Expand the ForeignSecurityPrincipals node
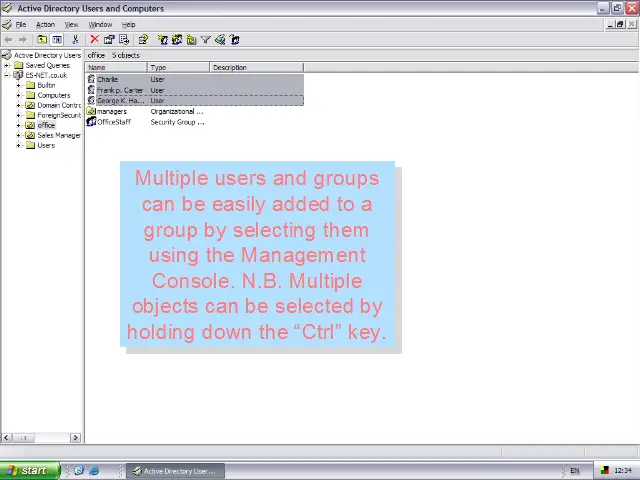 click(18, 115)
